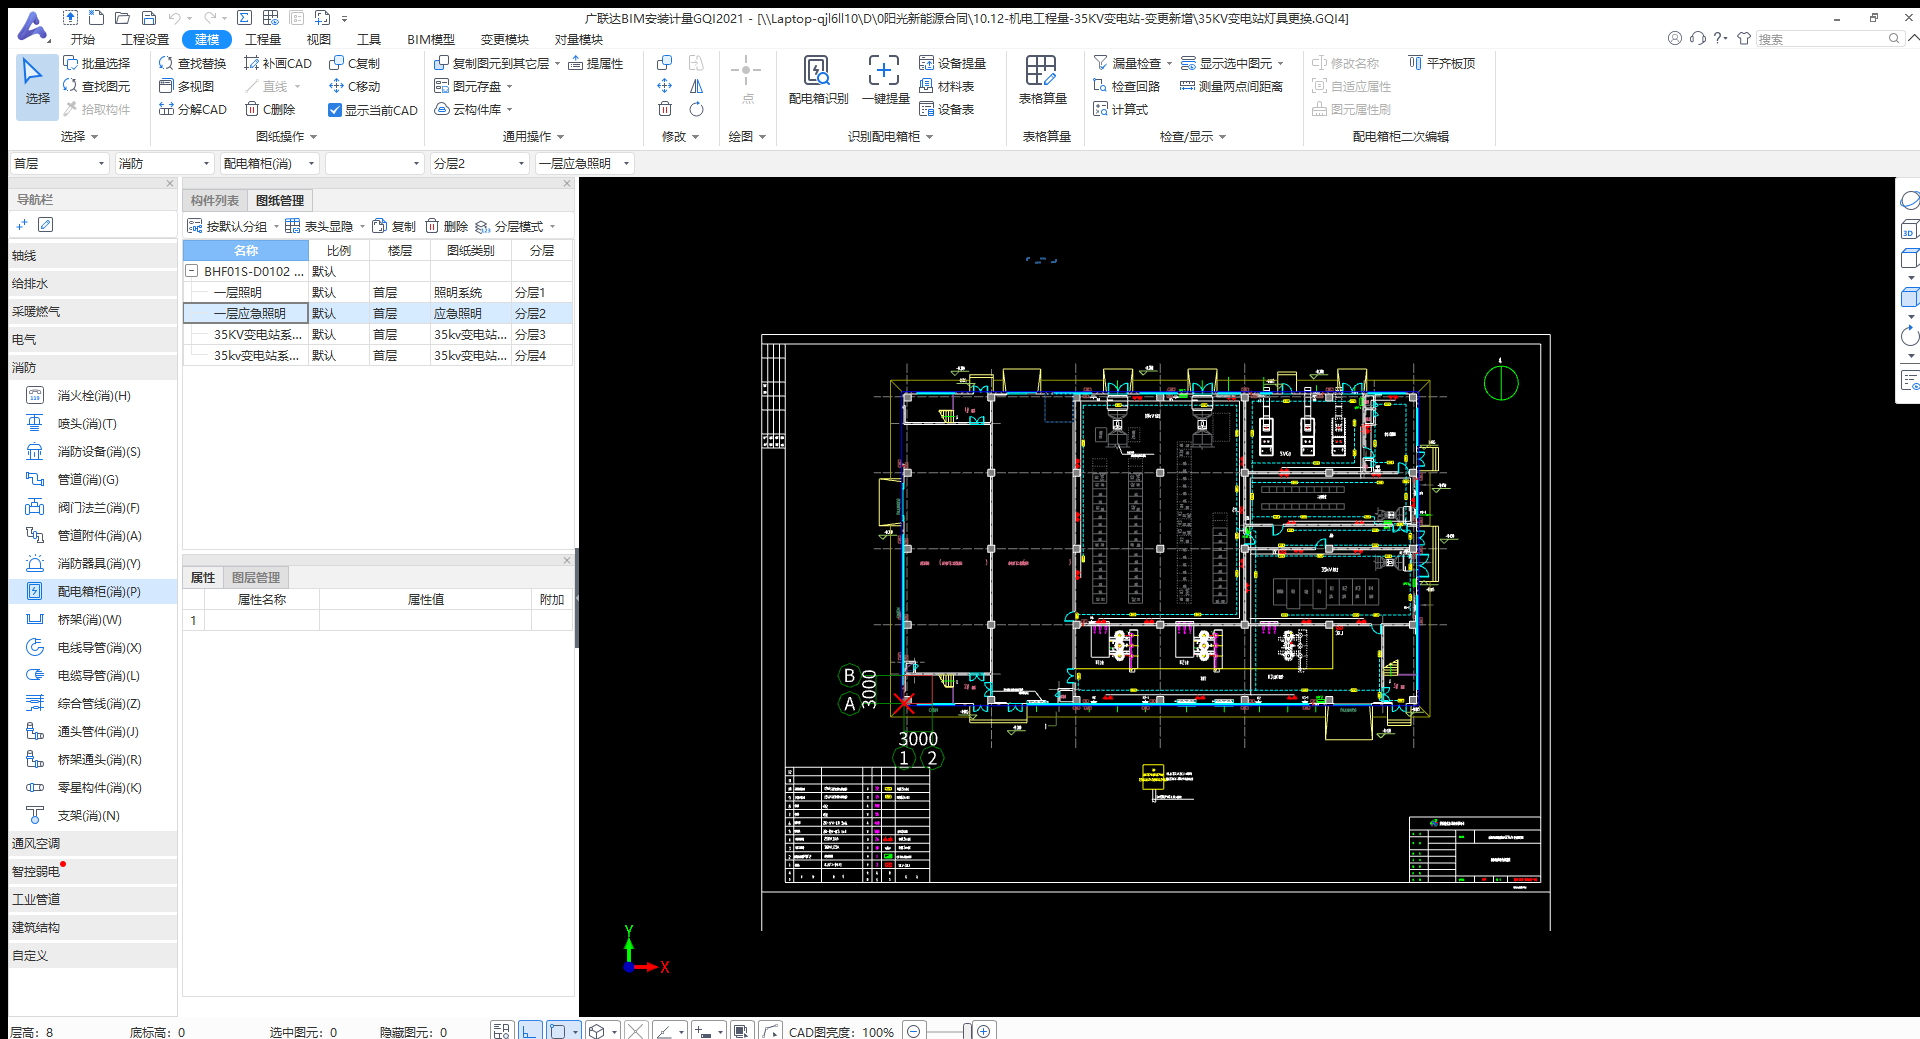Click 平齐板顶 align tool
Image resolution: width=1920 pixels, height=1039 pixels.
1442,63
